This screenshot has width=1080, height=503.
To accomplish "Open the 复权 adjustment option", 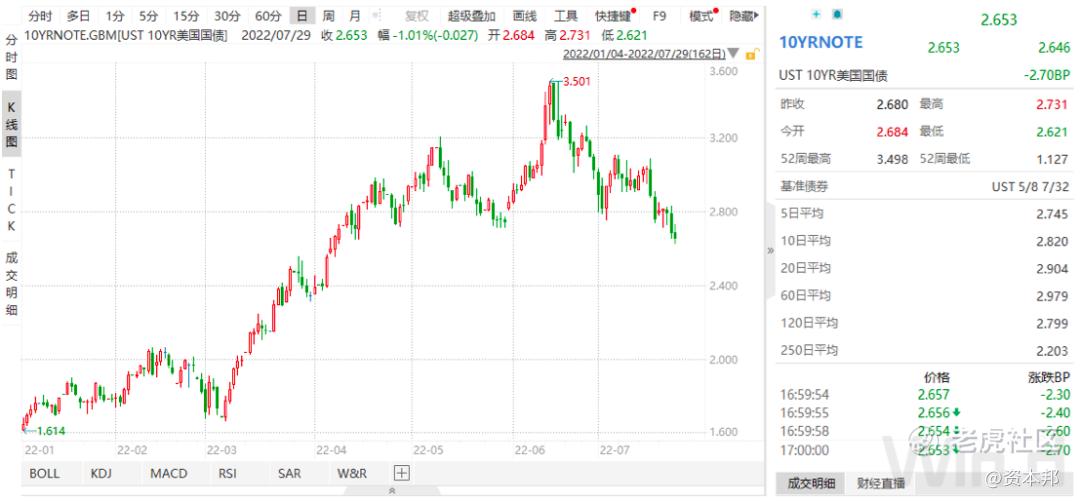I will [x=415, y=16].
